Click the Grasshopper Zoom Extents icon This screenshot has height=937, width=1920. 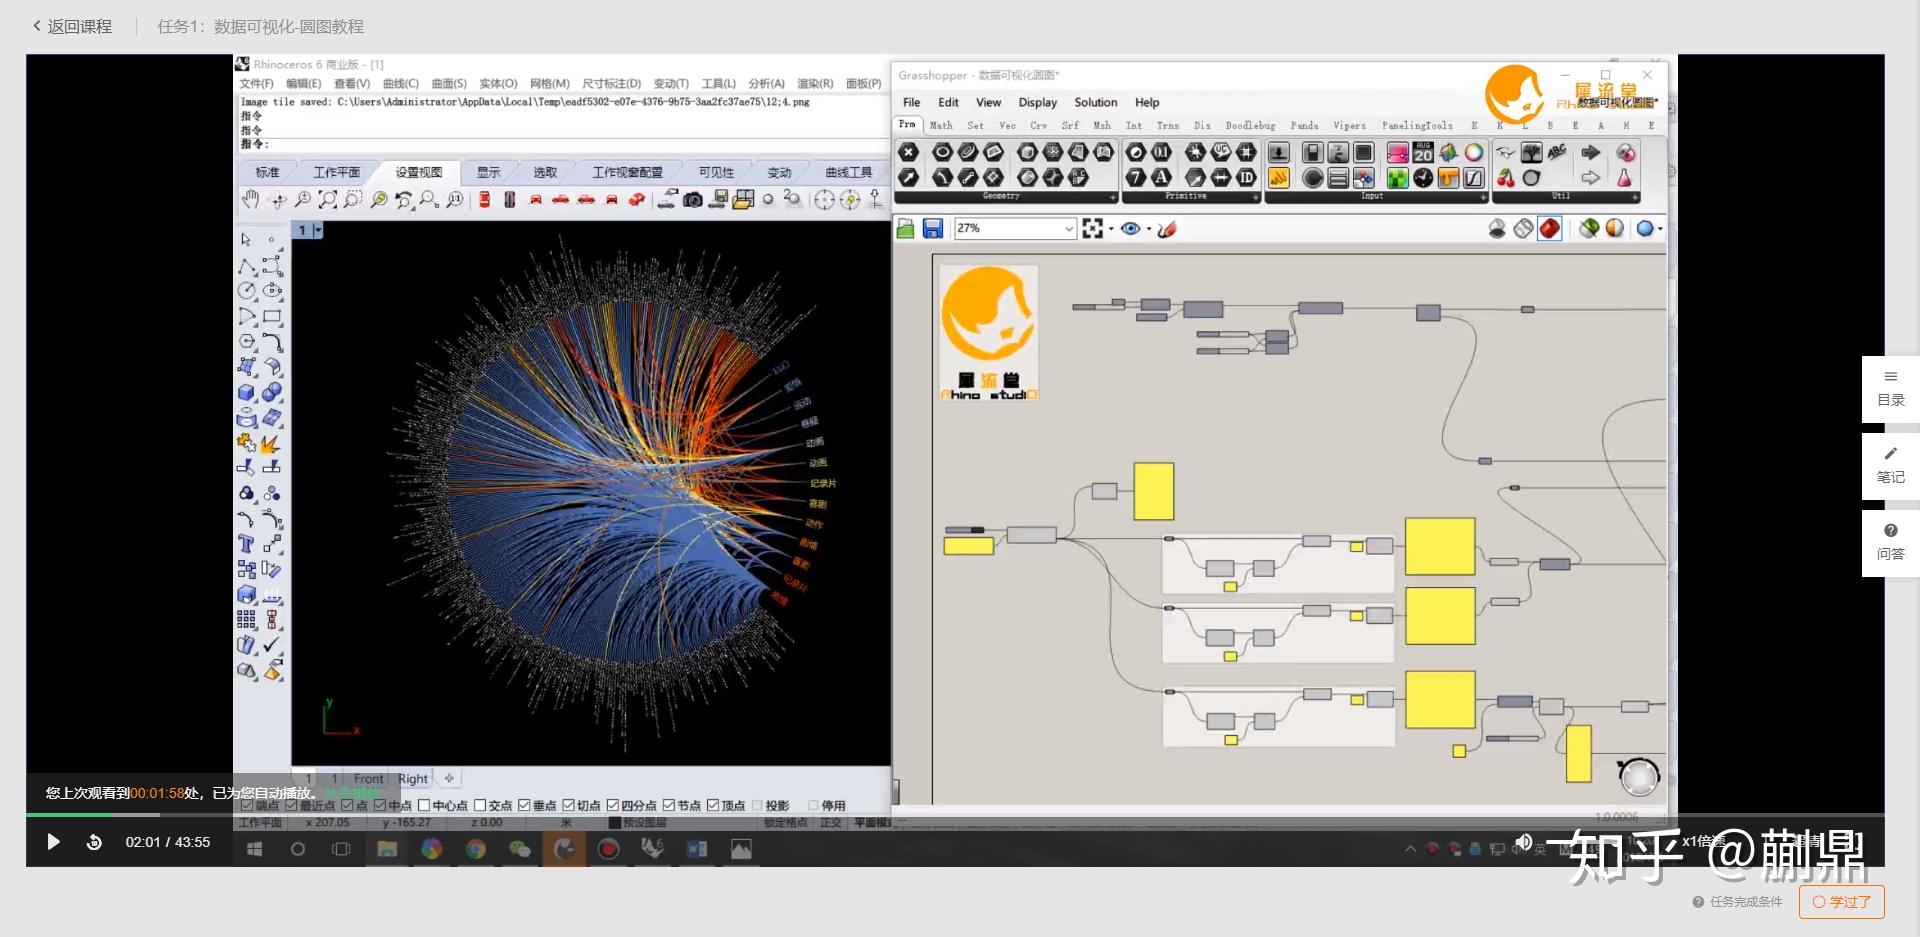pos(1092,229)
